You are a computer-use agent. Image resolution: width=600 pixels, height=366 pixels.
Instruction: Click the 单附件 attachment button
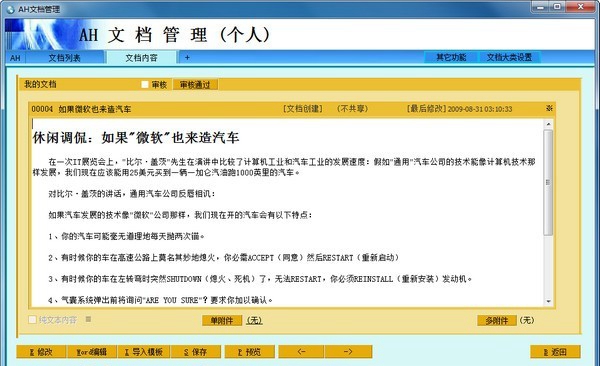[222, 320]
